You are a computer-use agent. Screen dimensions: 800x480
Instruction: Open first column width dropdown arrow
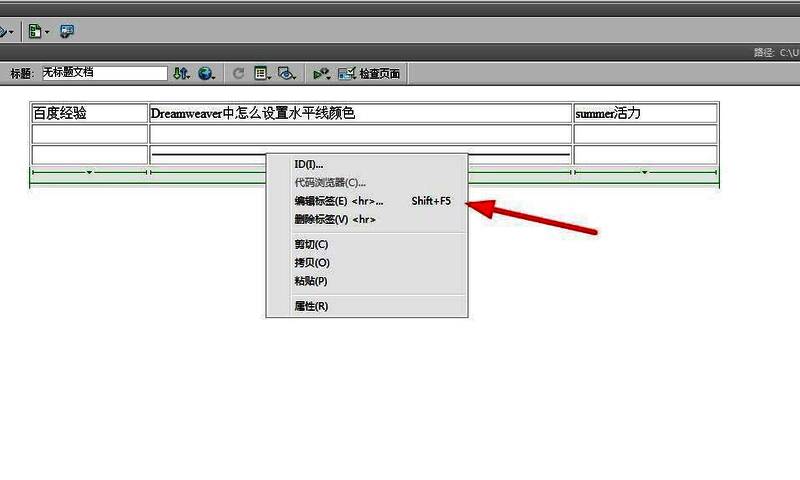pos(90,173)
